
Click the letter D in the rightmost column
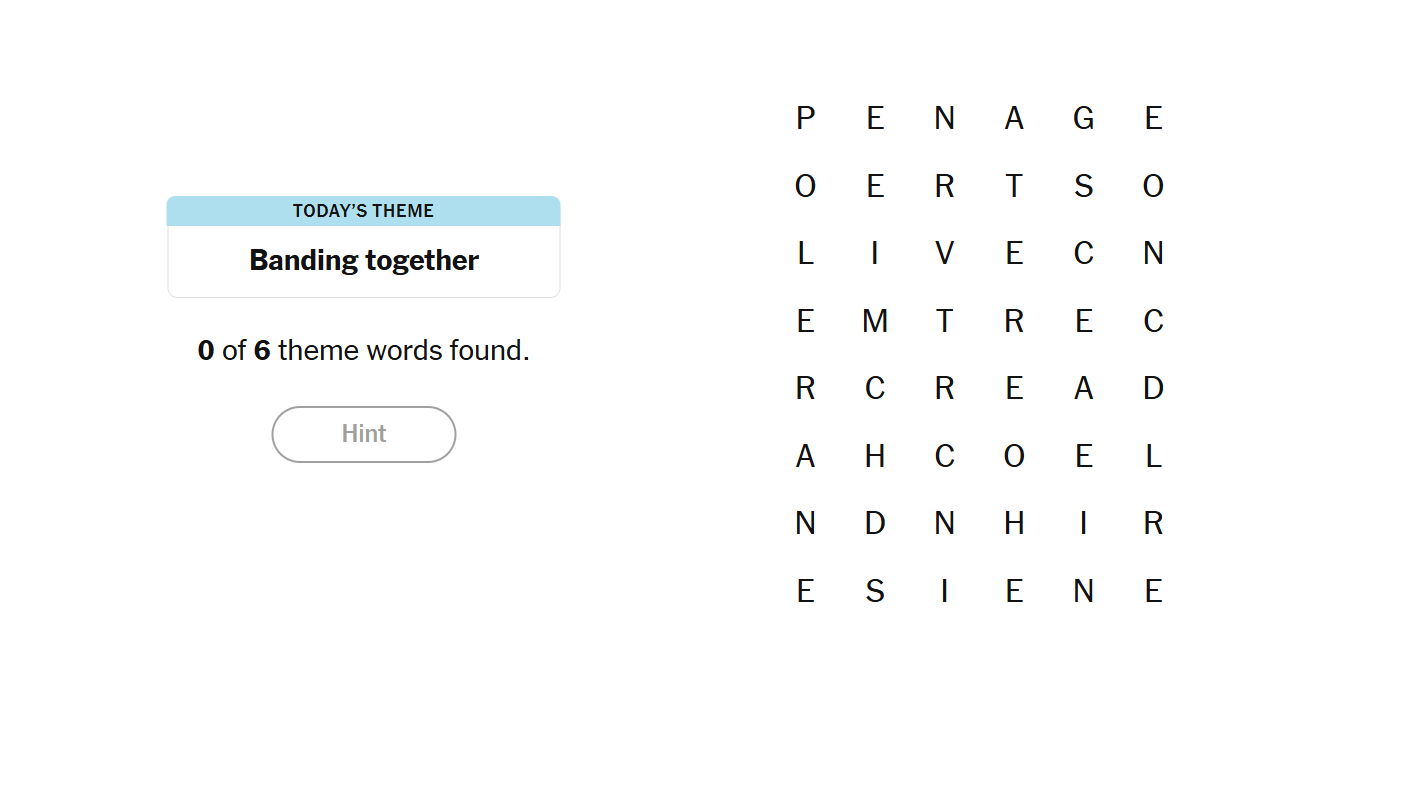tap(1153, 388)
